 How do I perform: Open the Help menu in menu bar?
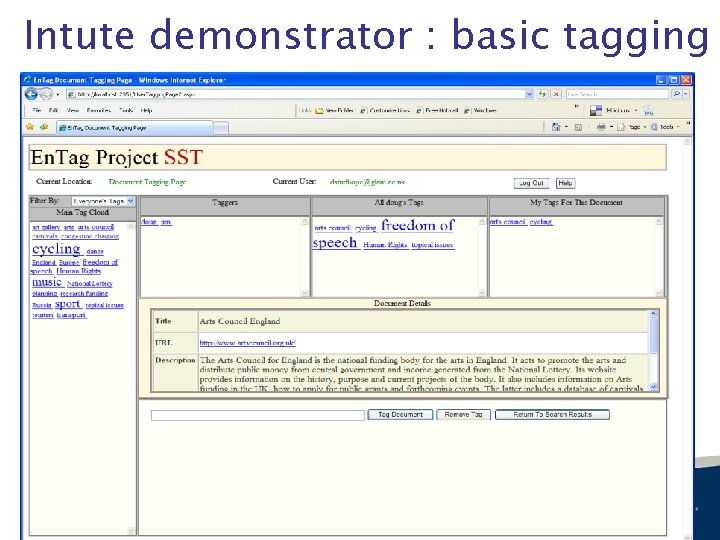(146, 111)
